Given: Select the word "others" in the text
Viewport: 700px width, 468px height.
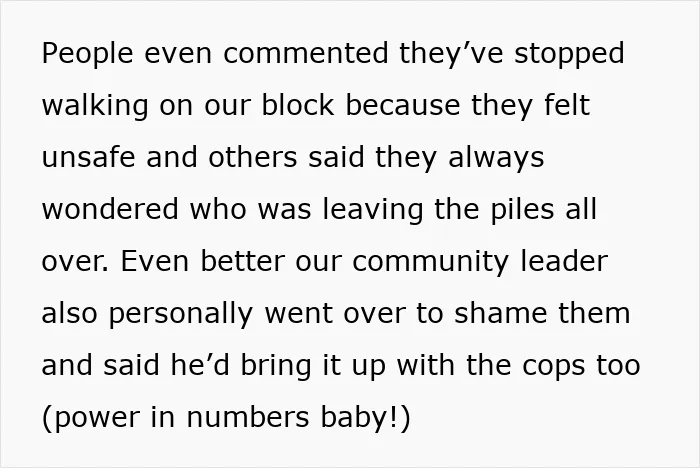Looking at the screenshot, I should 253,157.
